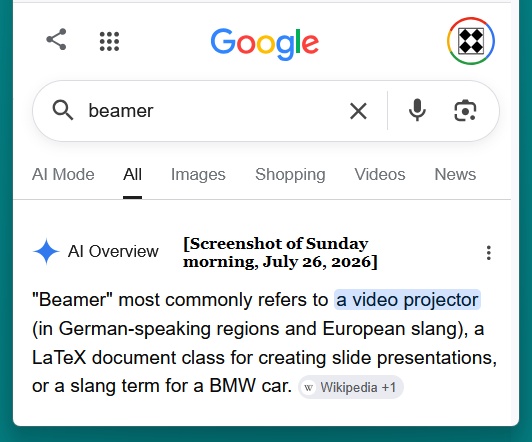Switch to the Images tab

[198, 174]
